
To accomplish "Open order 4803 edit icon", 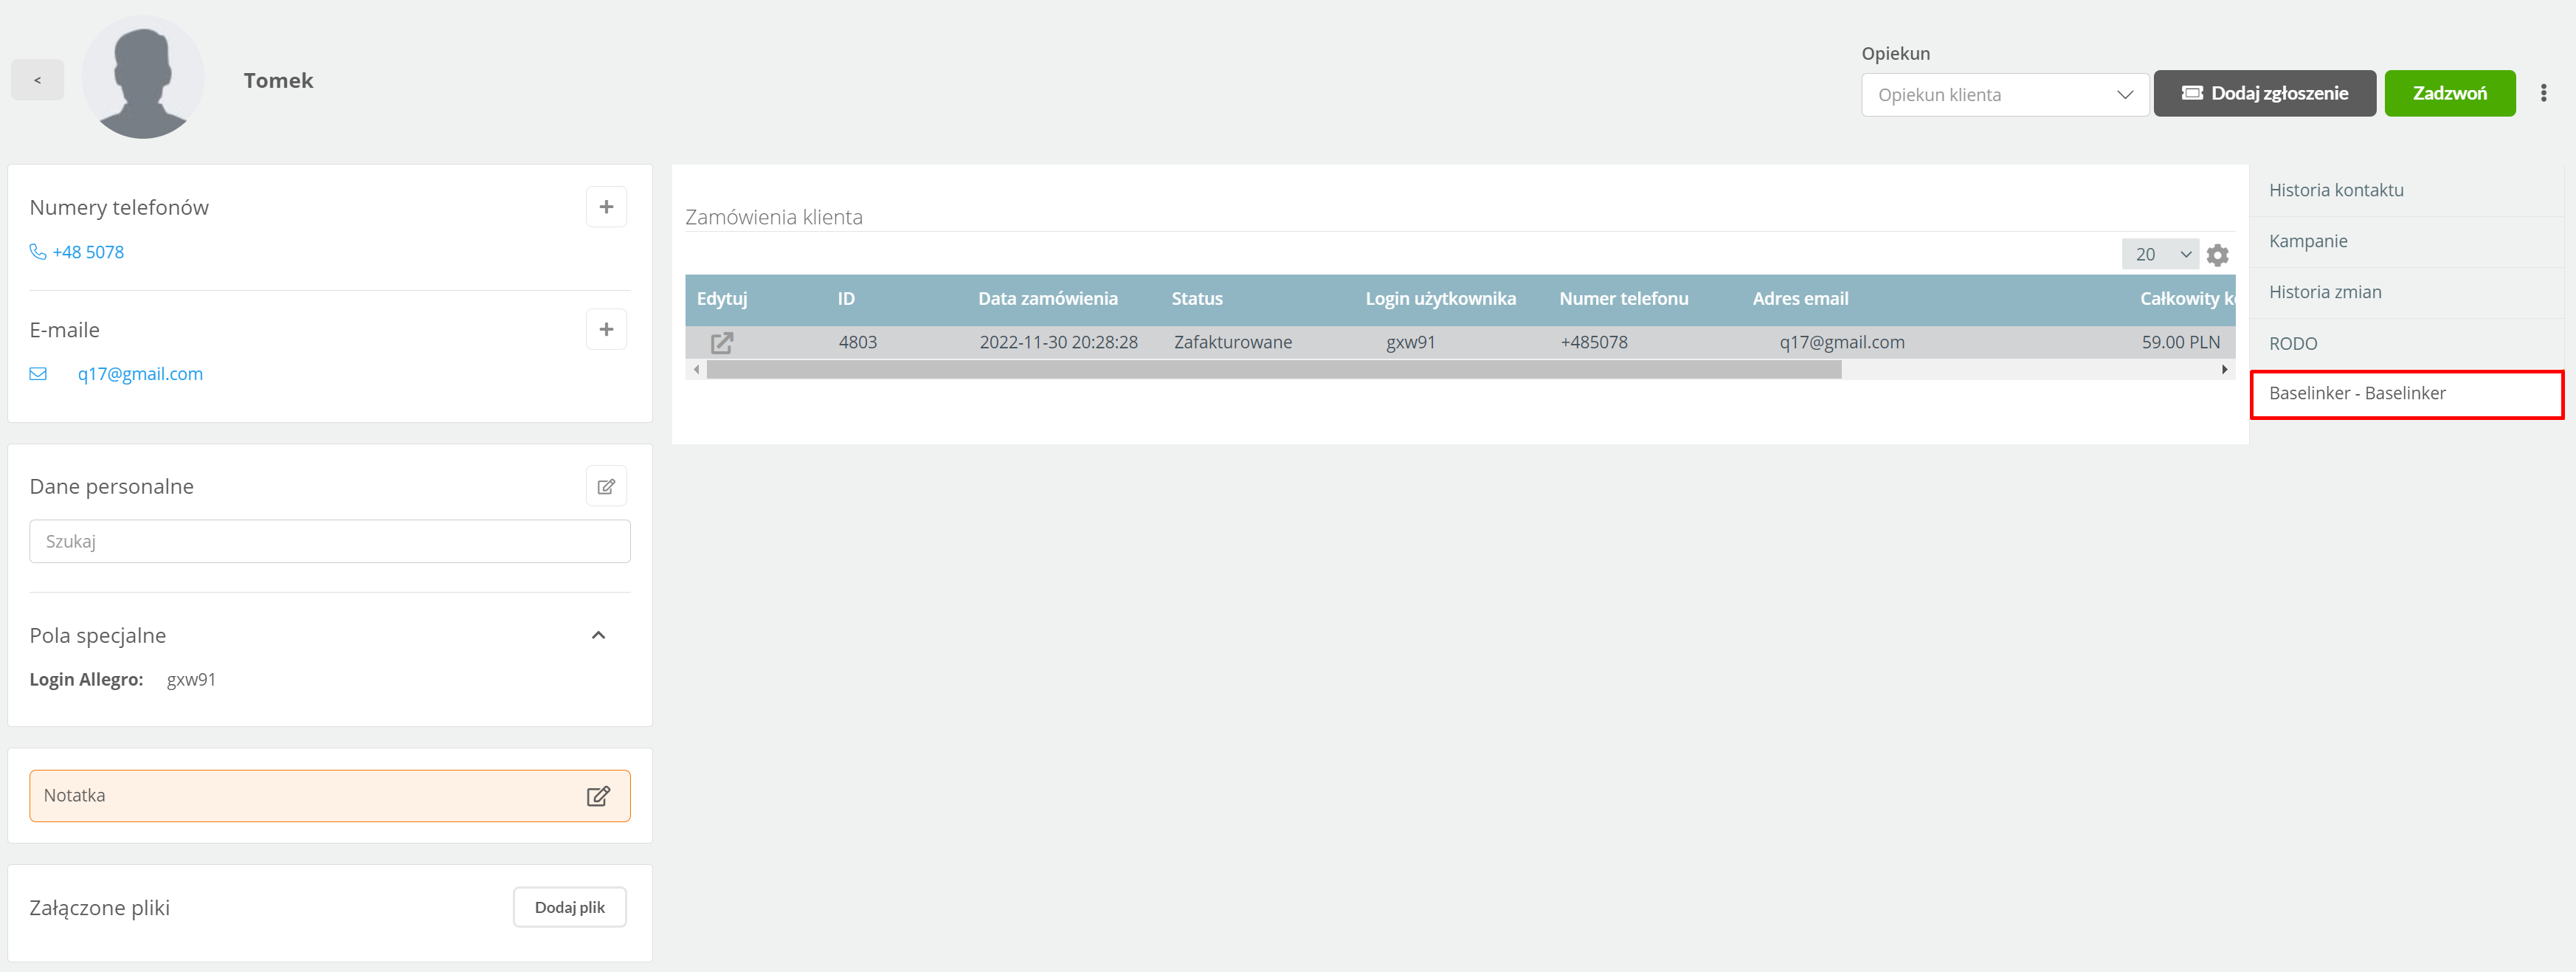I will [x=722, y=343].
